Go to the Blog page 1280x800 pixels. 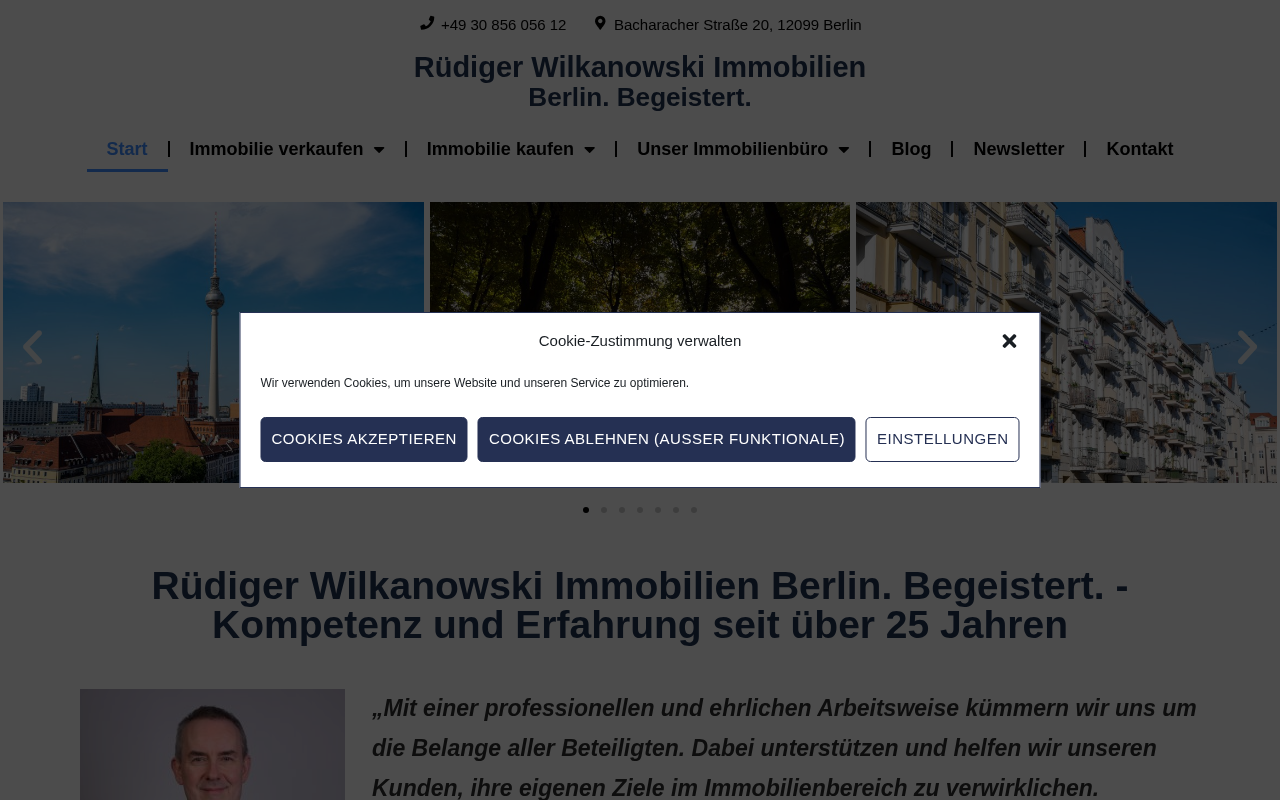911,149
